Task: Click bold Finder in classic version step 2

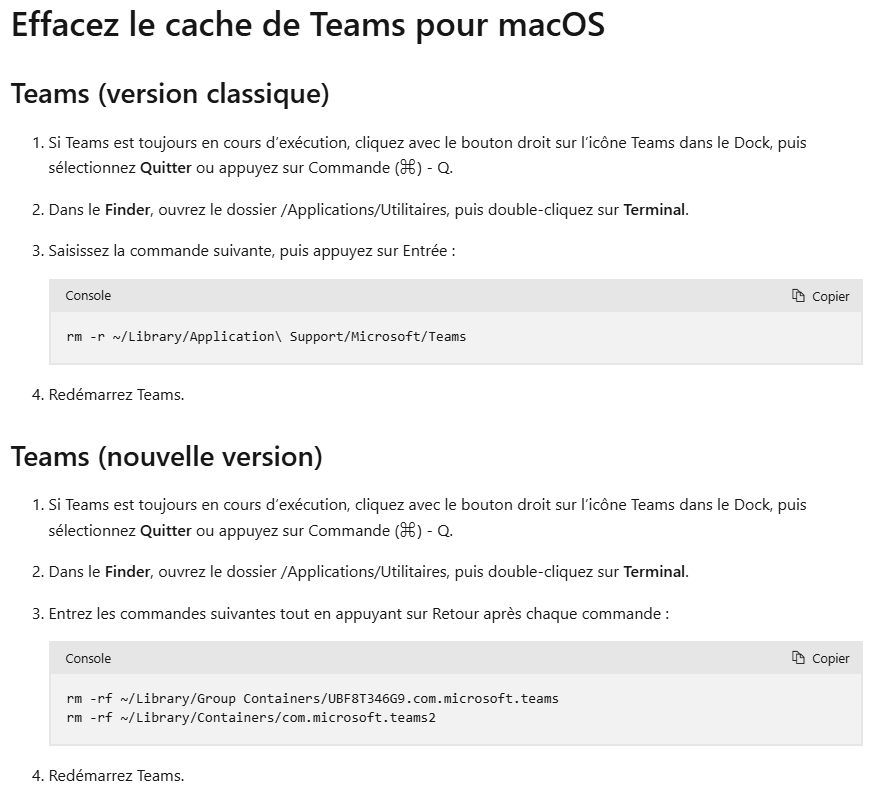Action: (127, 210)
